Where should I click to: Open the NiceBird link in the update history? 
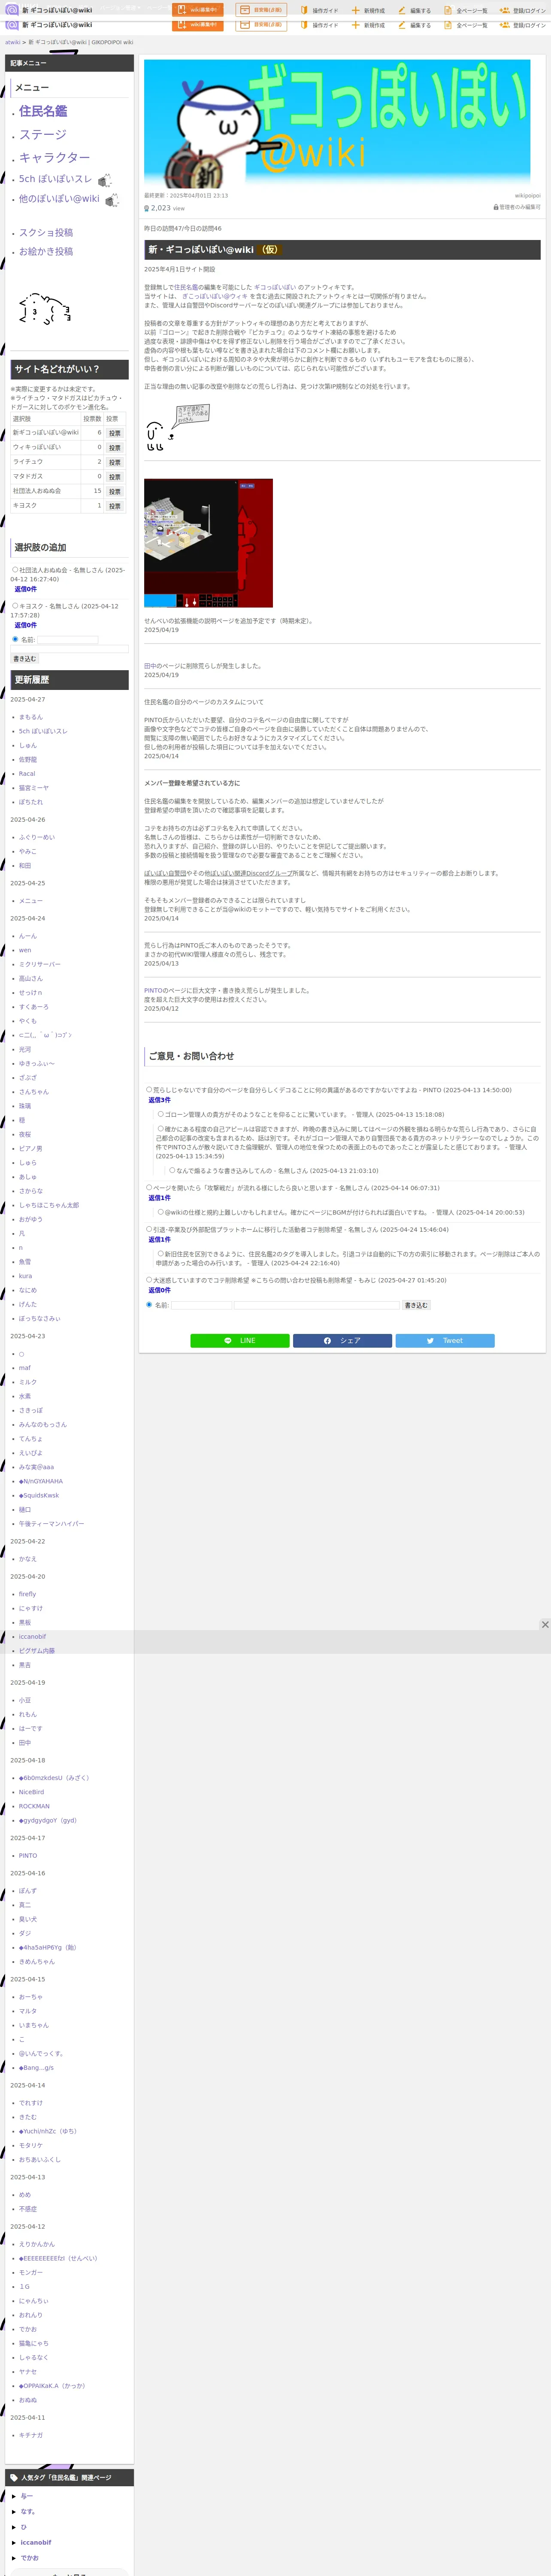(x=31, y=1792)
